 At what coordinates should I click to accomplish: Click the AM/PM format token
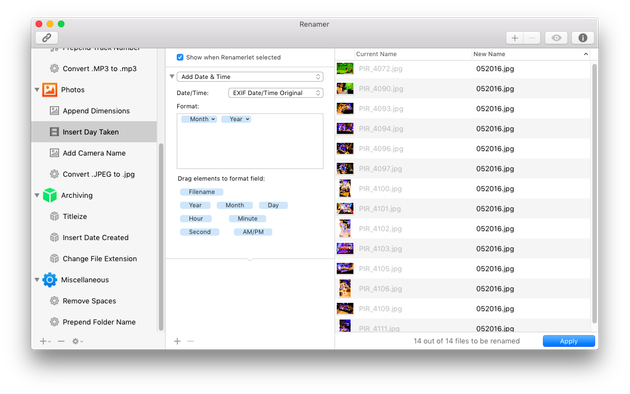[x=253, y=232]
